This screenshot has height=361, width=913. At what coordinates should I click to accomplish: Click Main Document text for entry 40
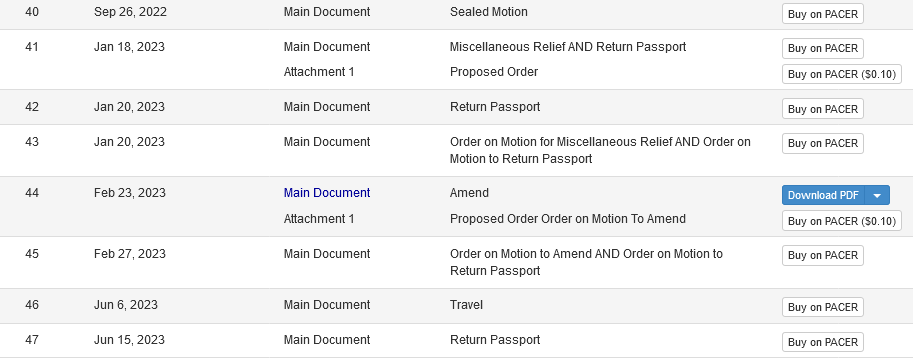click(x=327, y=12)
